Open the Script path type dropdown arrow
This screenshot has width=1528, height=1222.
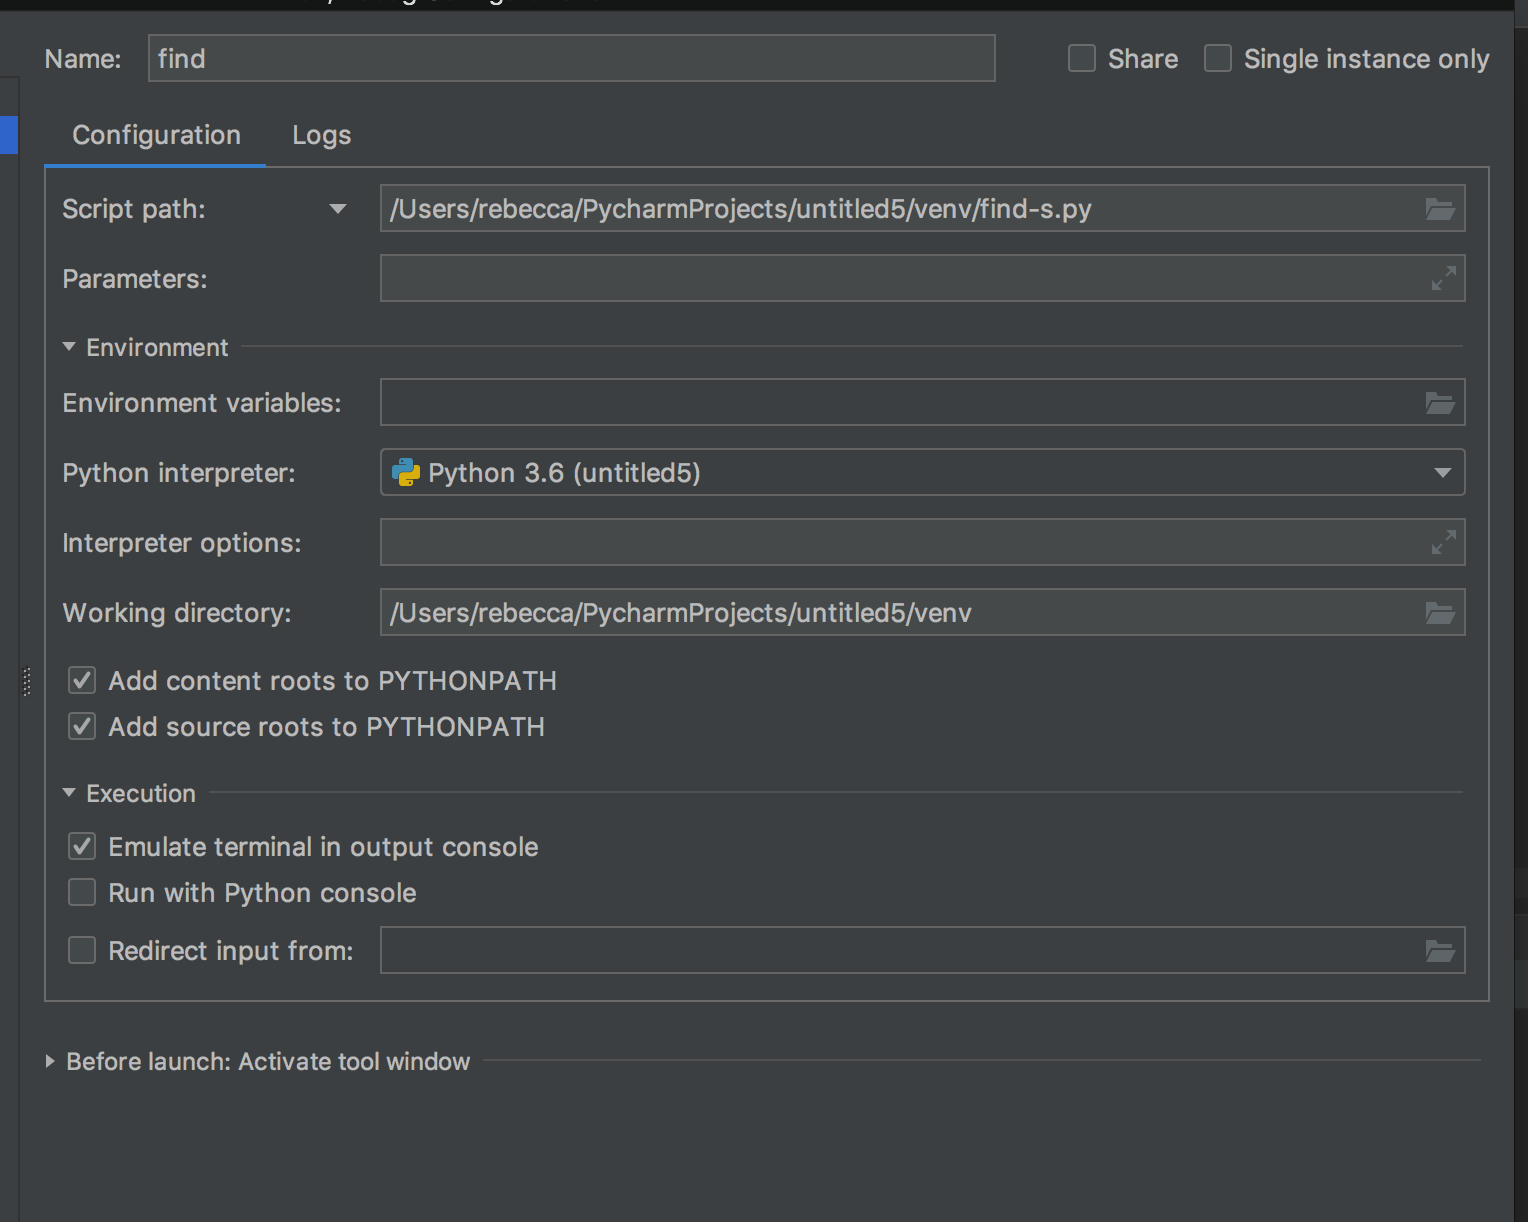[x=338, y=209]
